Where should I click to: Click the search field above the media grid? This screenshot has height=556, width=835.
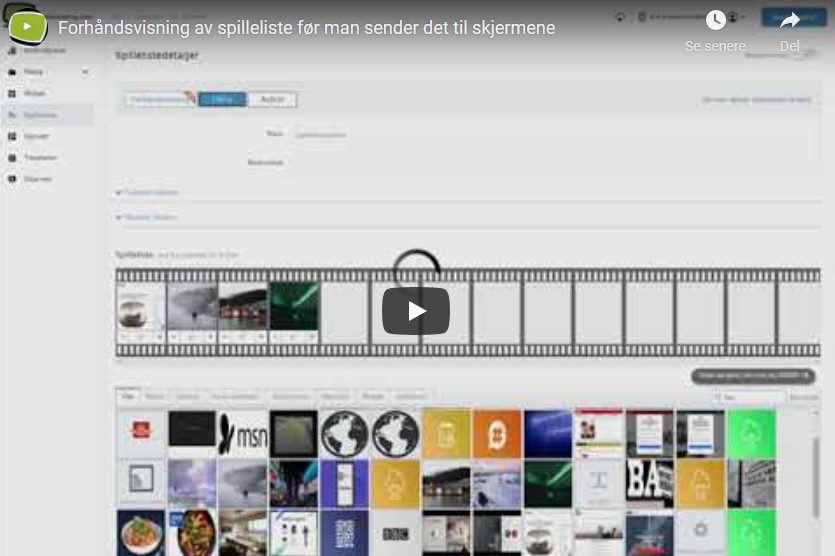[x=748, y=397]
